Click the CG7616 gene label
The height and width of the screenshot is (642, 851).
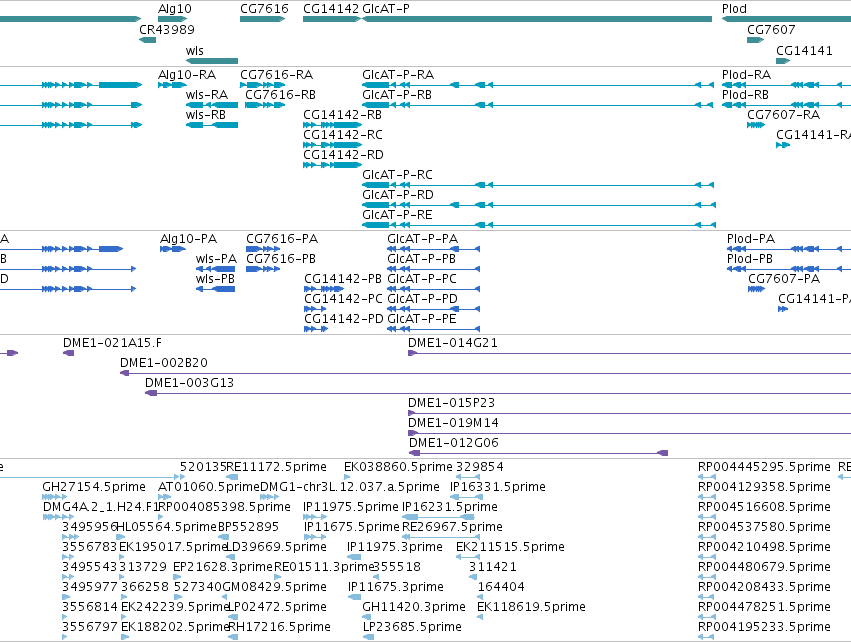[x=264, y=9]
